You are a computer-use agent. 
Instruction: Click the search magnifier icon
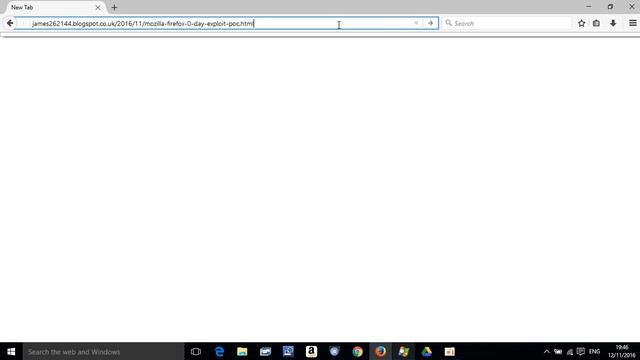448,23
